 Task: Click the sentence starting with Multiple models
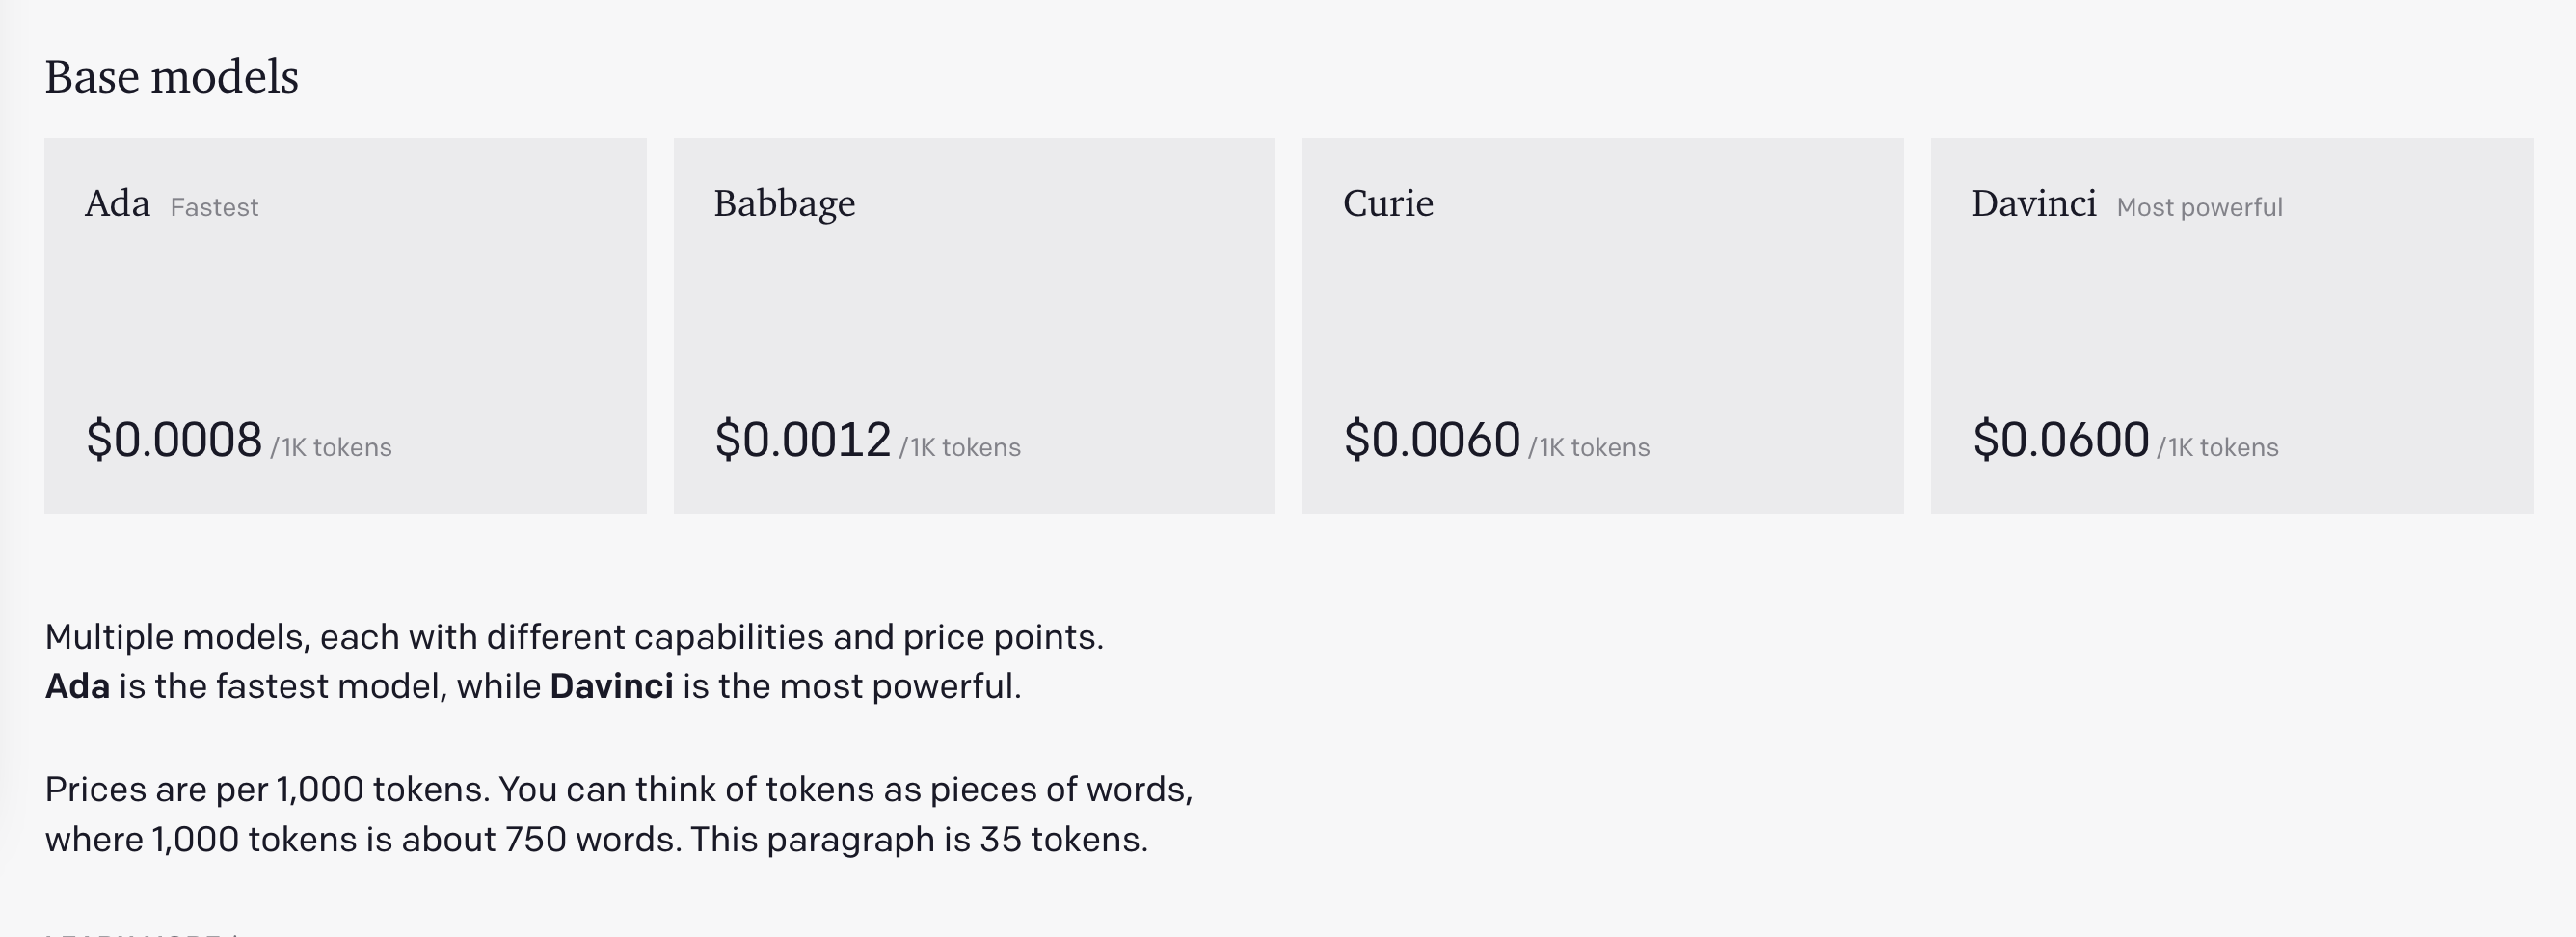(574, 637)
